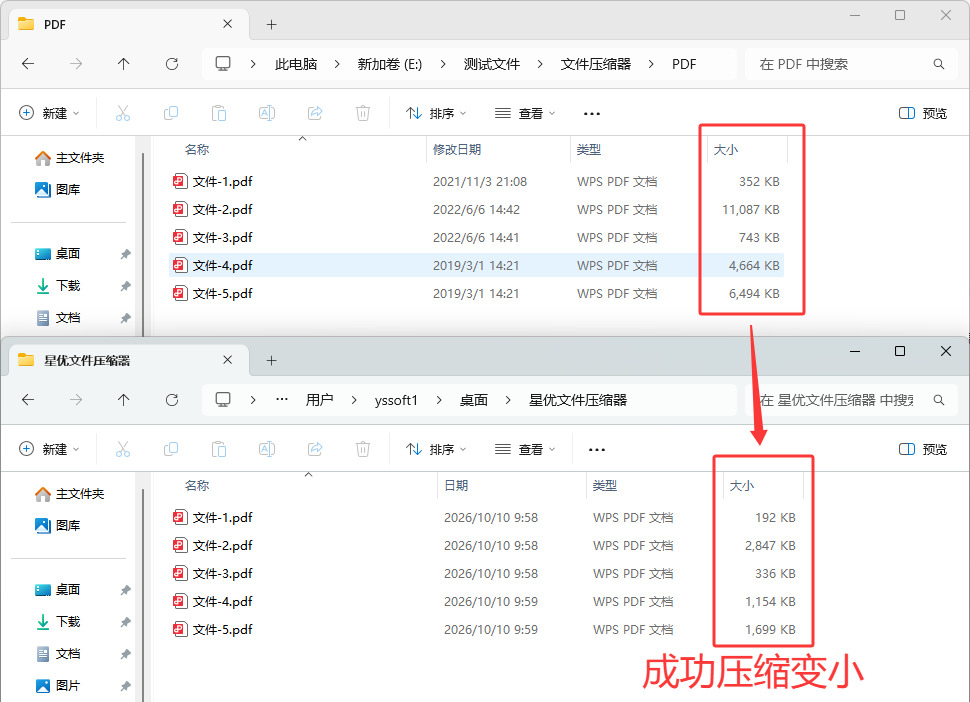The width and height of the screenshot is (970, 702).
Task: Click the Rename icon in 星优文件压缩器 window
Action: tap(267, 449)
